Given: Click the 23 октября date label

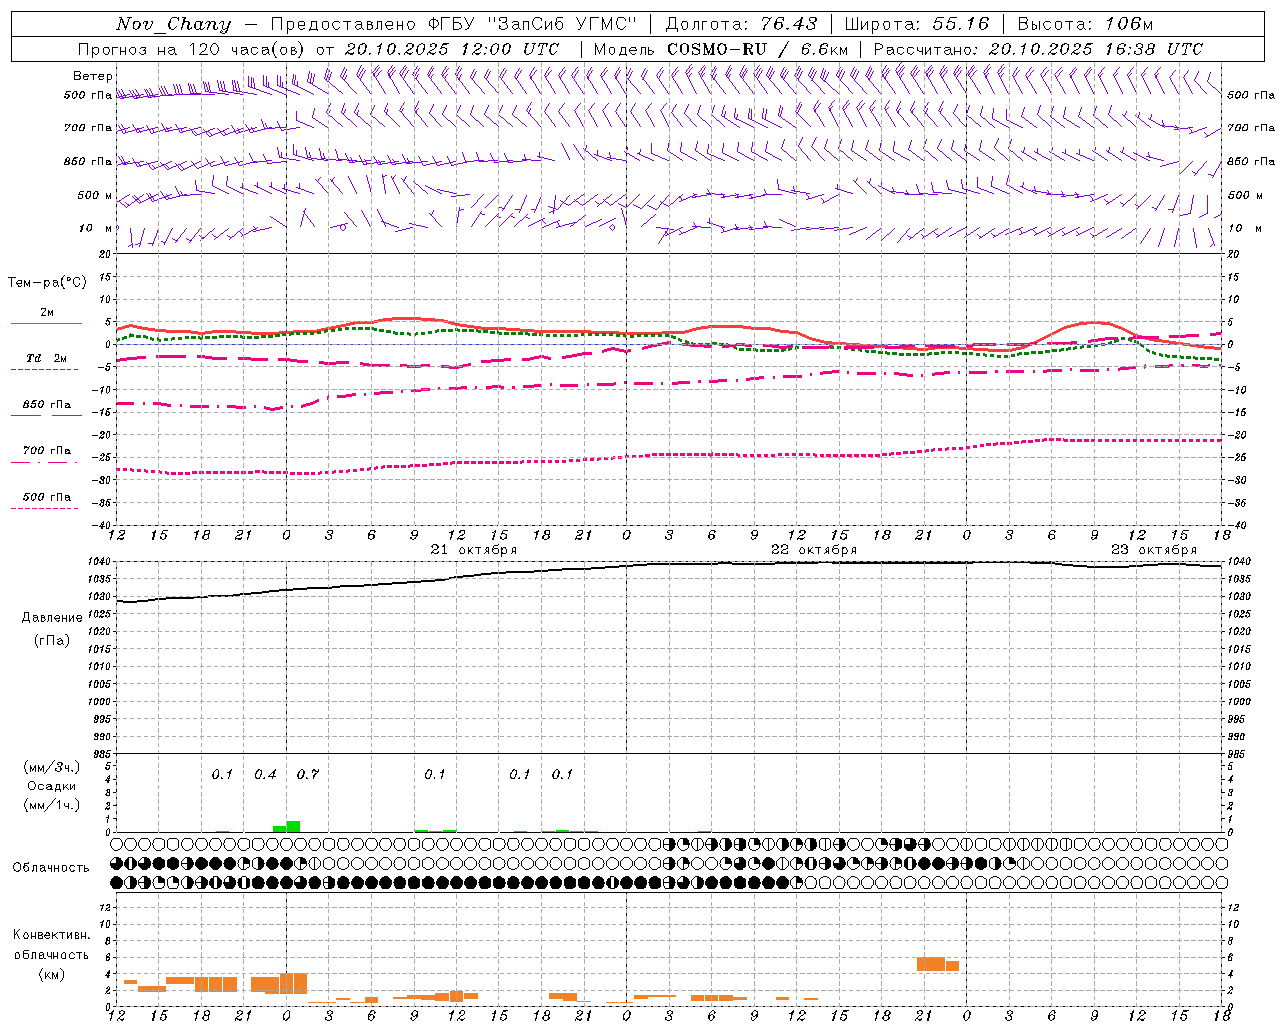Looking at the screenshot, I should [1154, 550].
